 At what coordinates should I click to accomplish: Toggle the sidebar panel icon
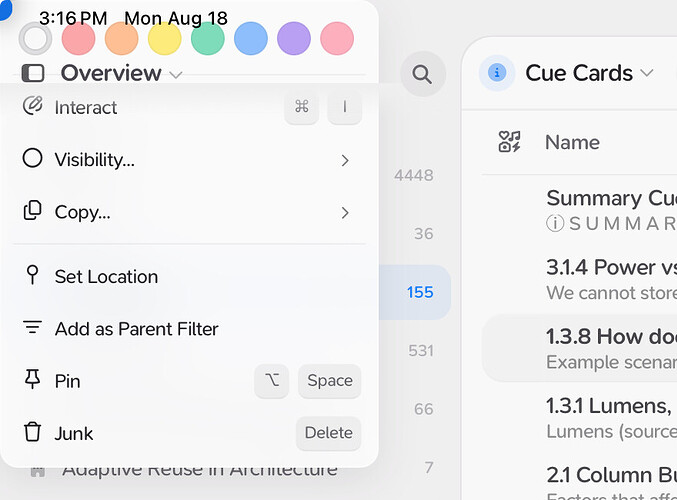(x=33, y=73)
